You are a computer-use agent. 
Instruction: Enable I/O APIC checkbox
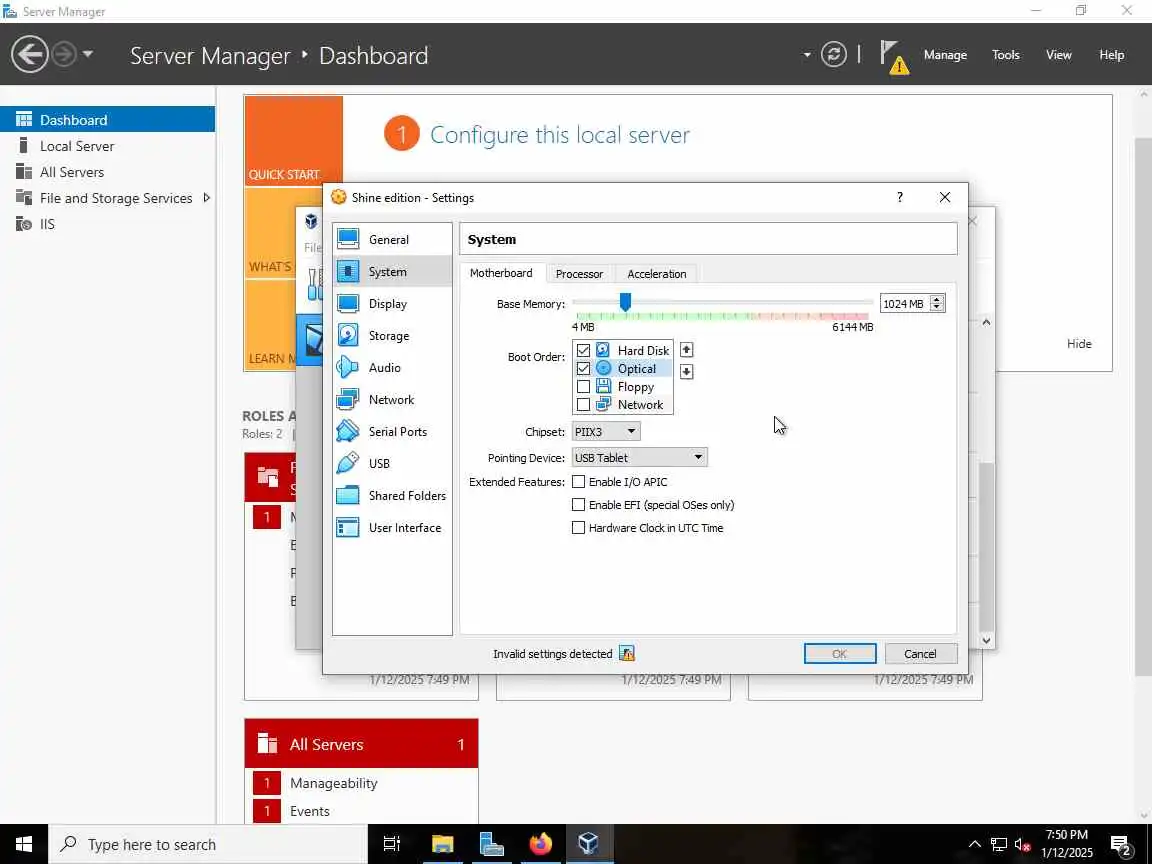579,482
